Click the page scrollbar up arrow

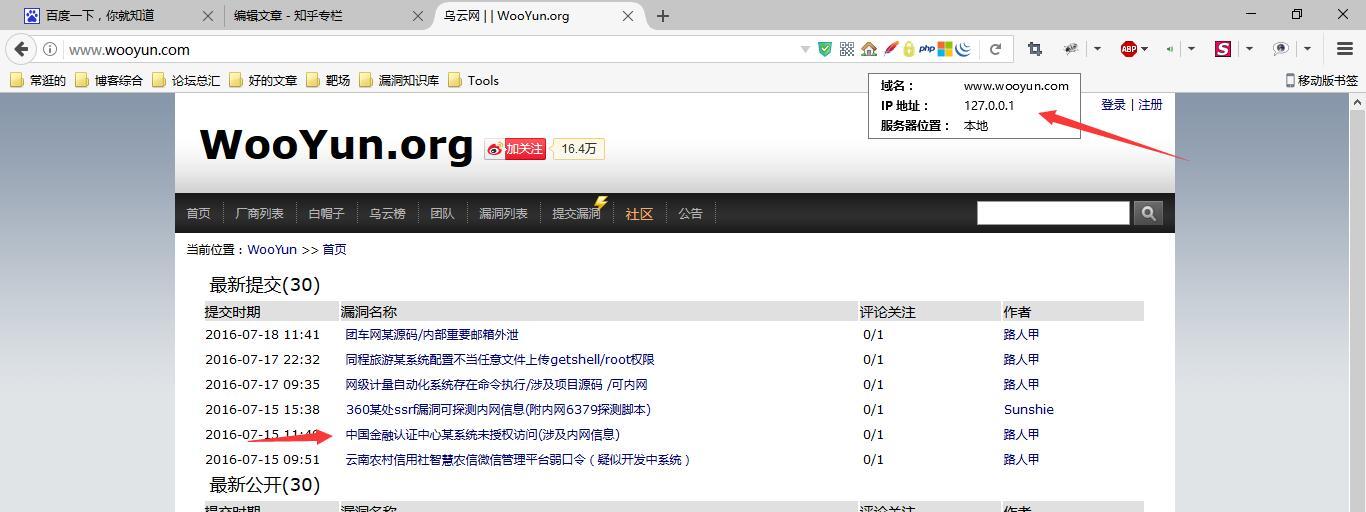coord(1357,102)
